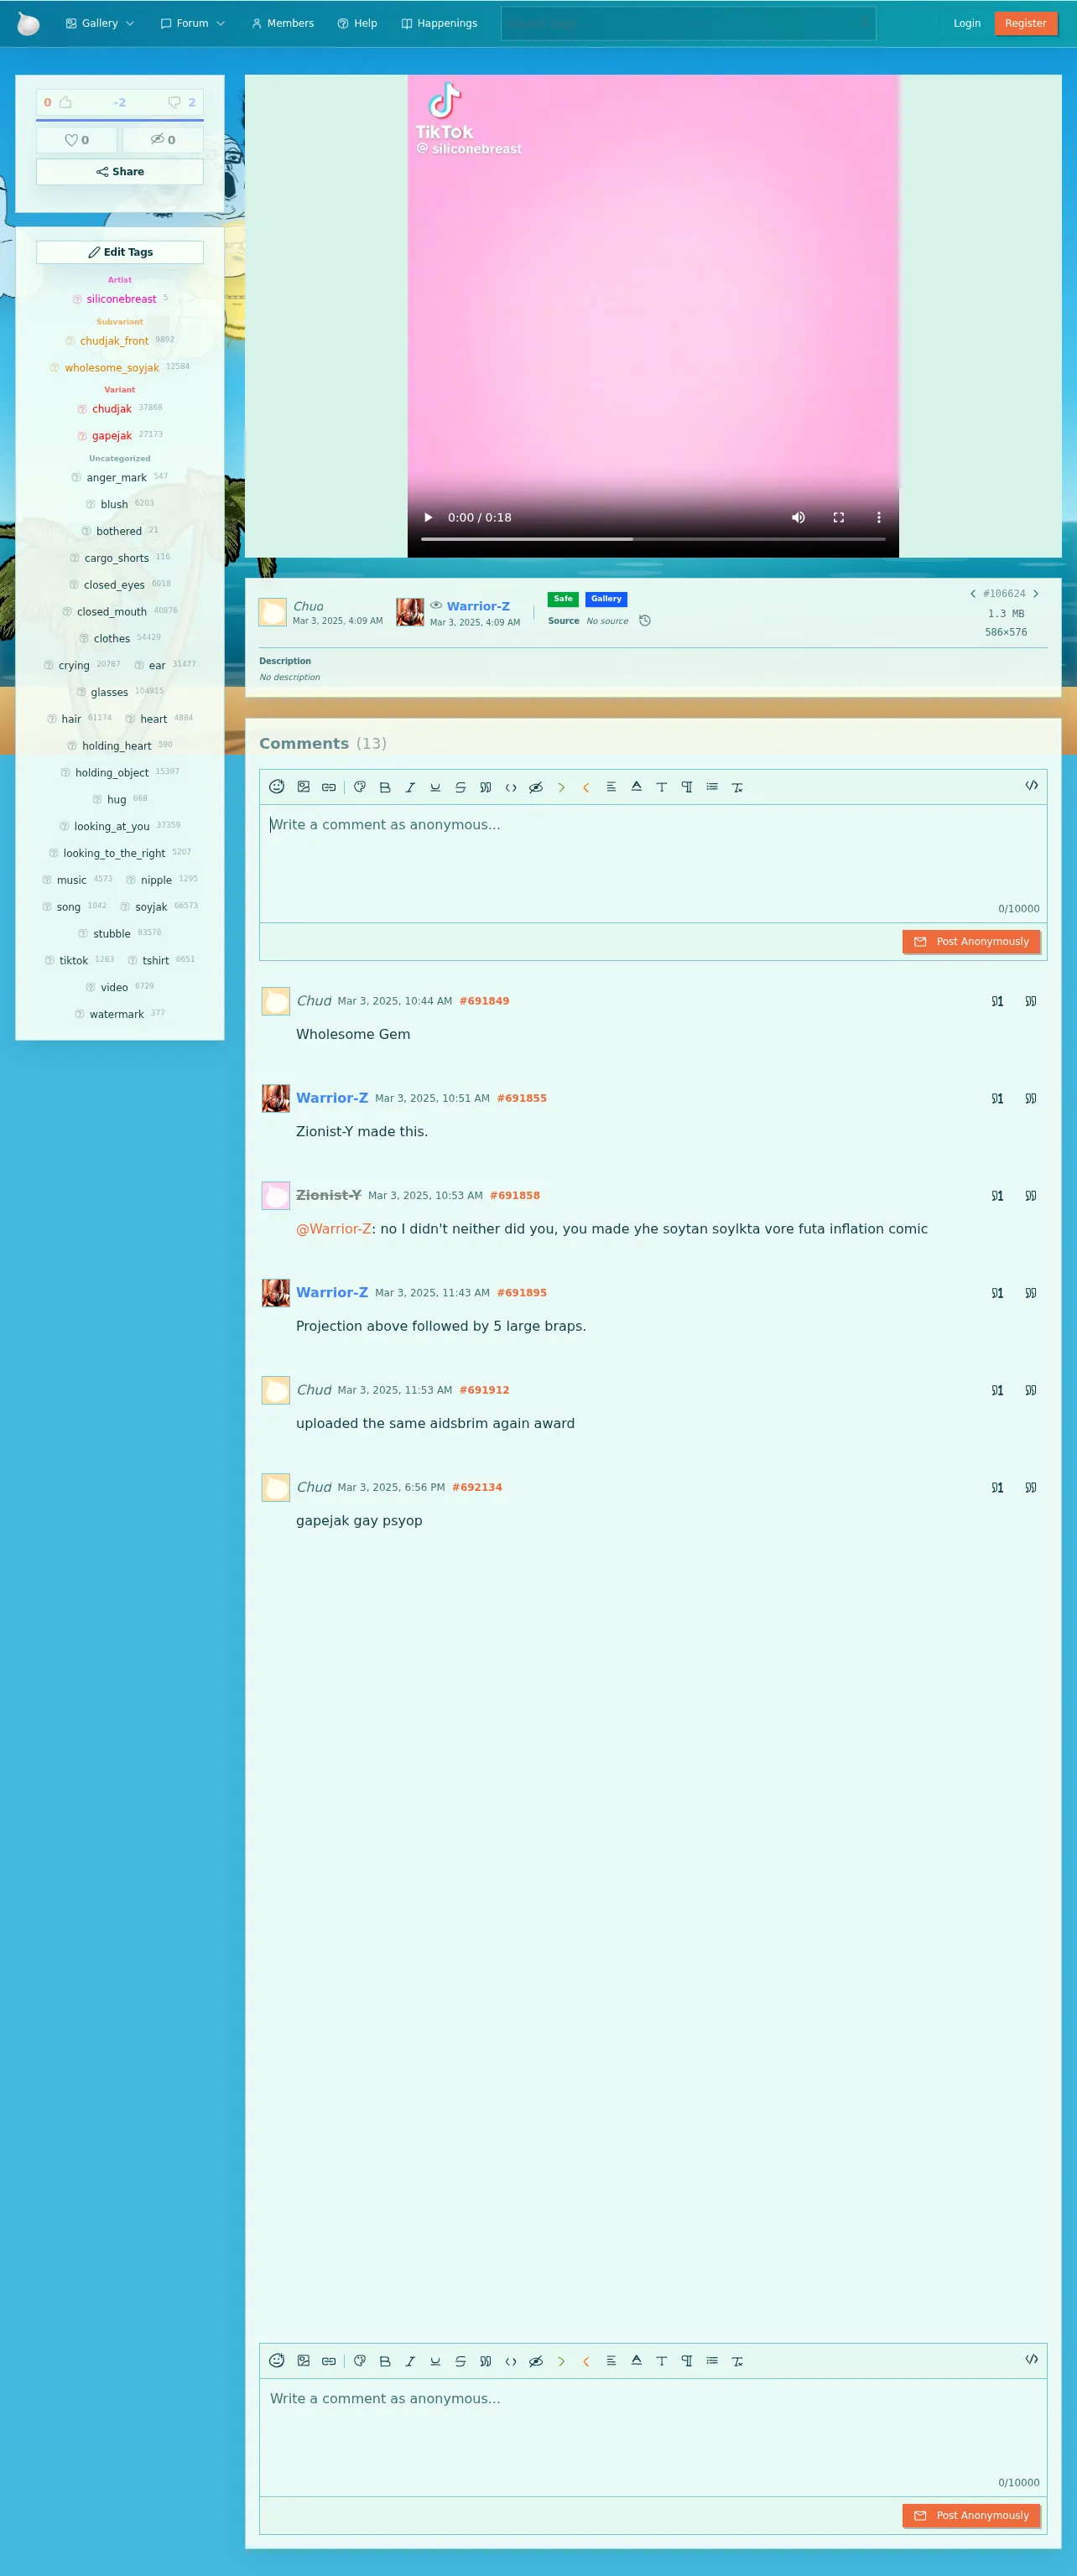Image resolution: width=1077 pixels, height=2576 pixels.
Task: Open text alignment options in the top comment editor
Action: pos(611,787)
